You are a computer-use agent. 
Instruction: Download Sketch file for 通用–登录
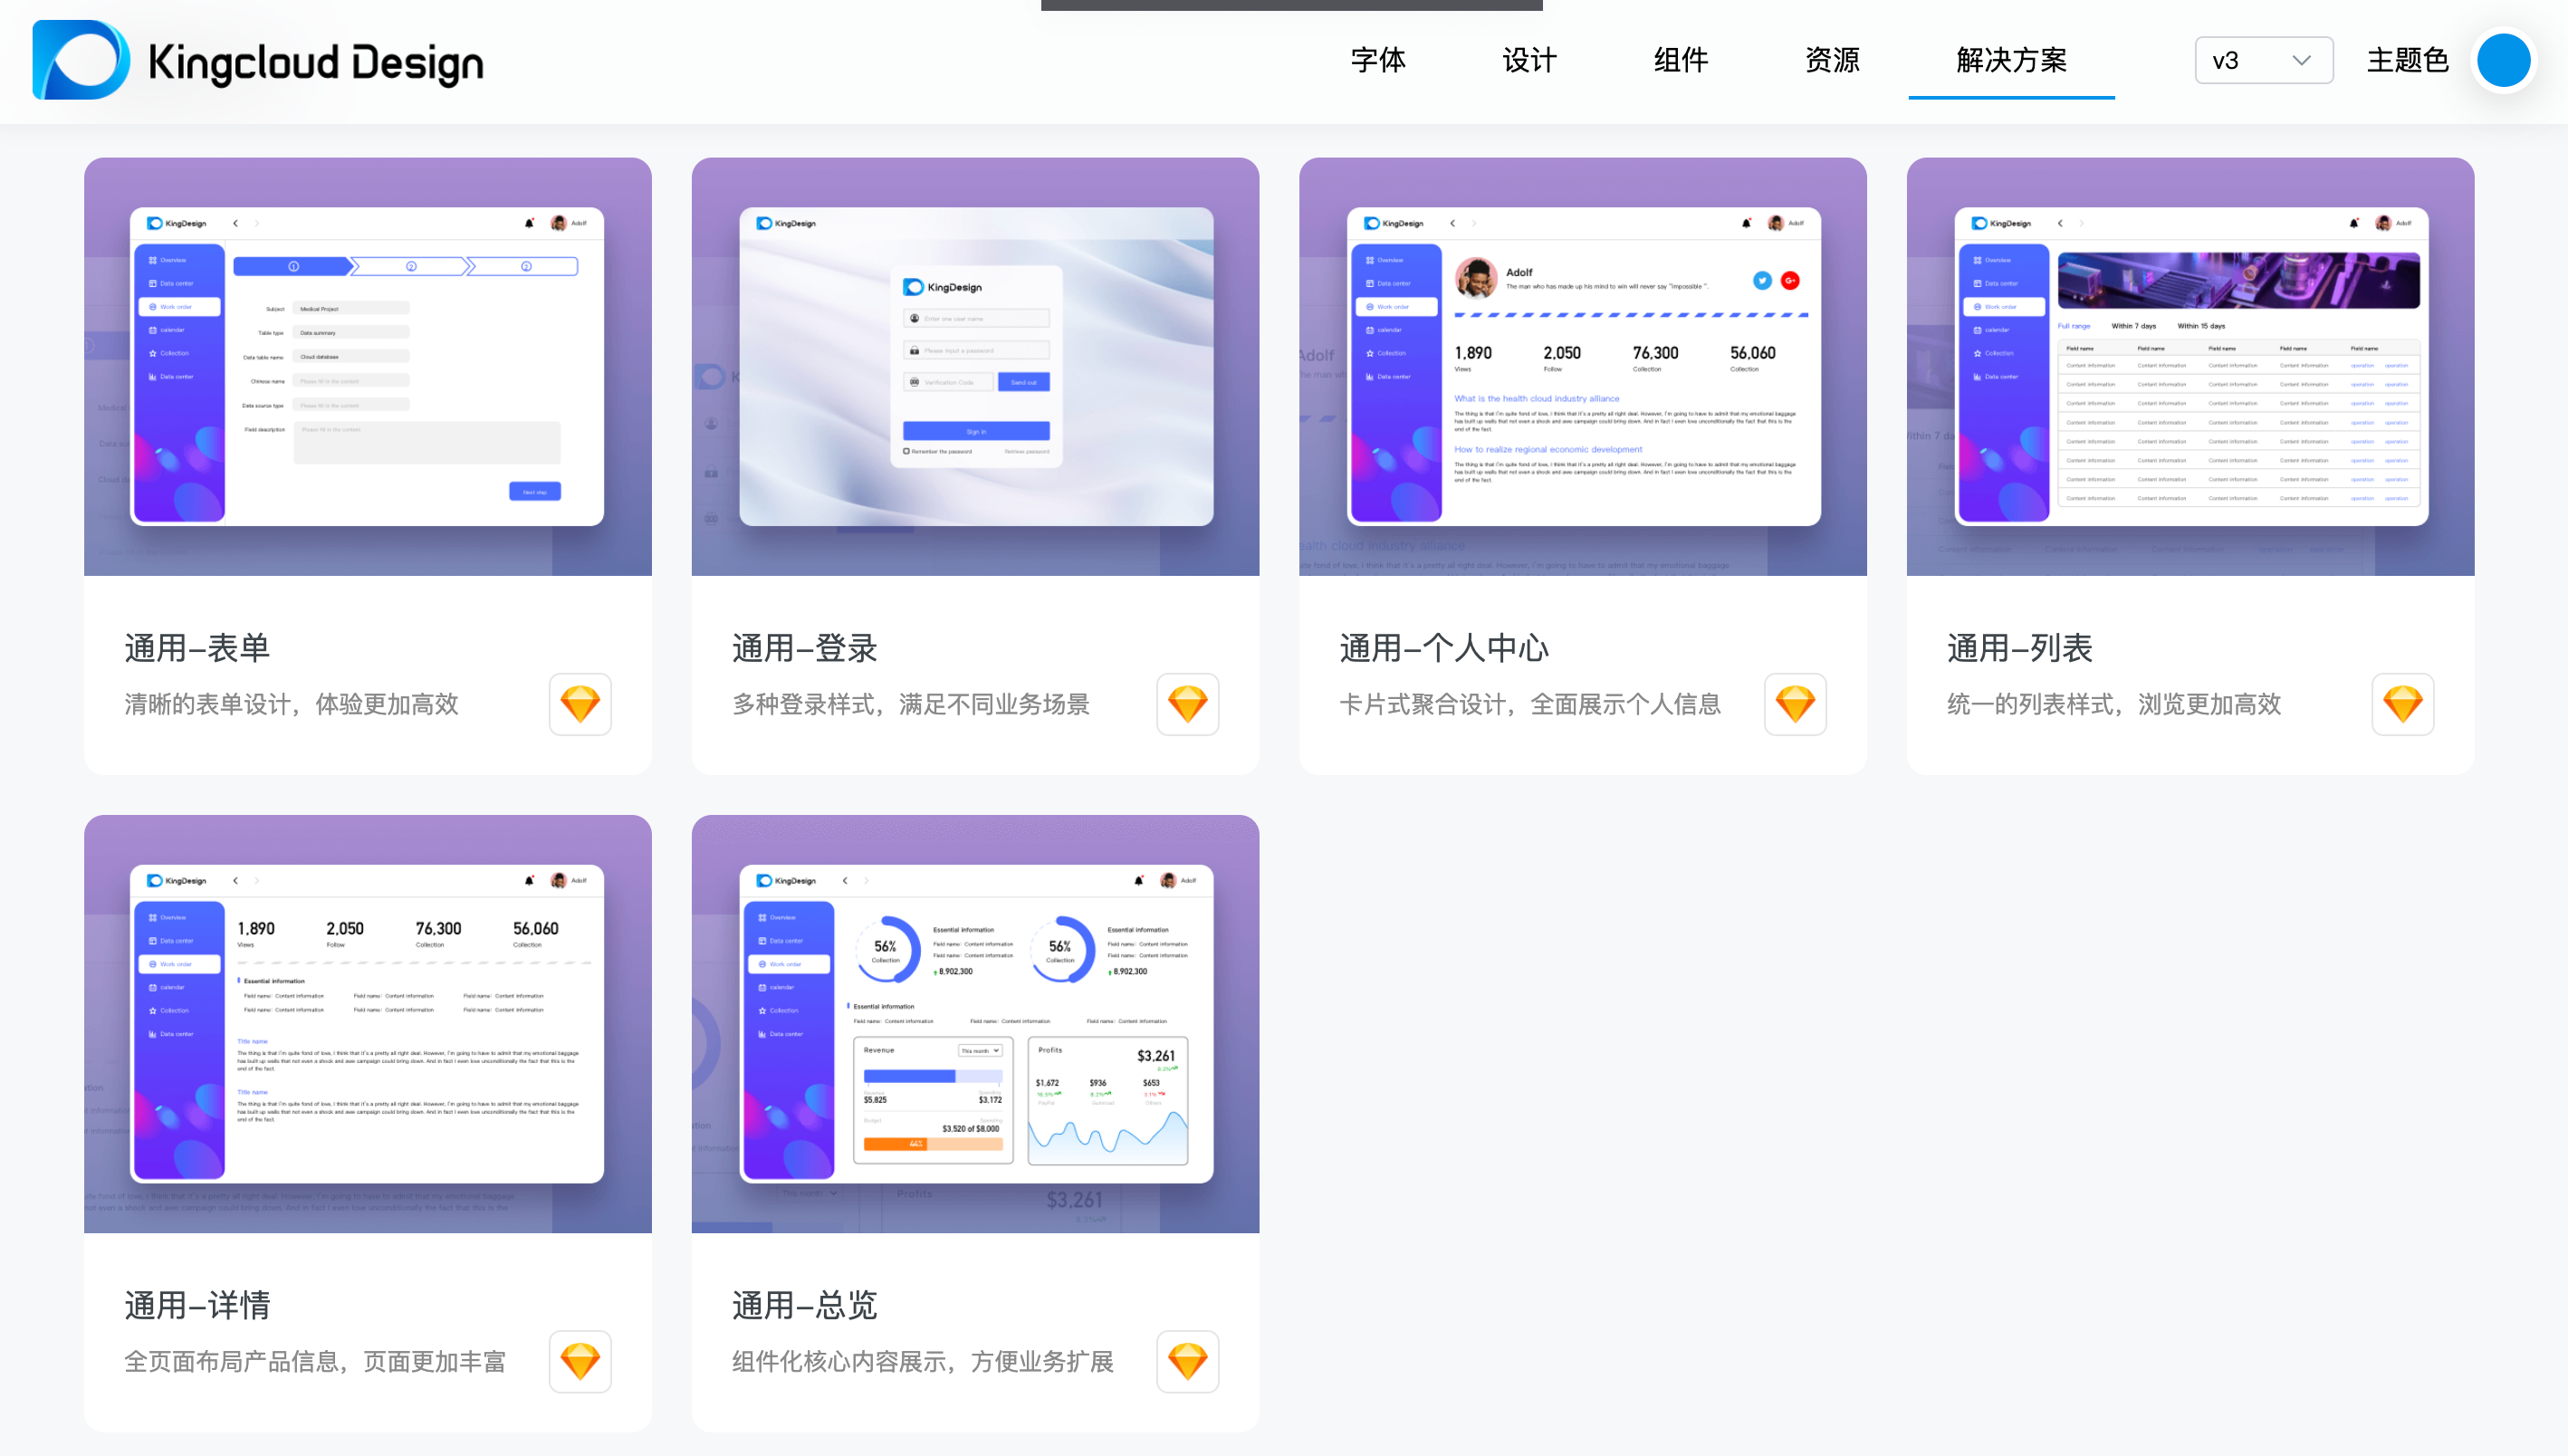(x=1187, y=704)
